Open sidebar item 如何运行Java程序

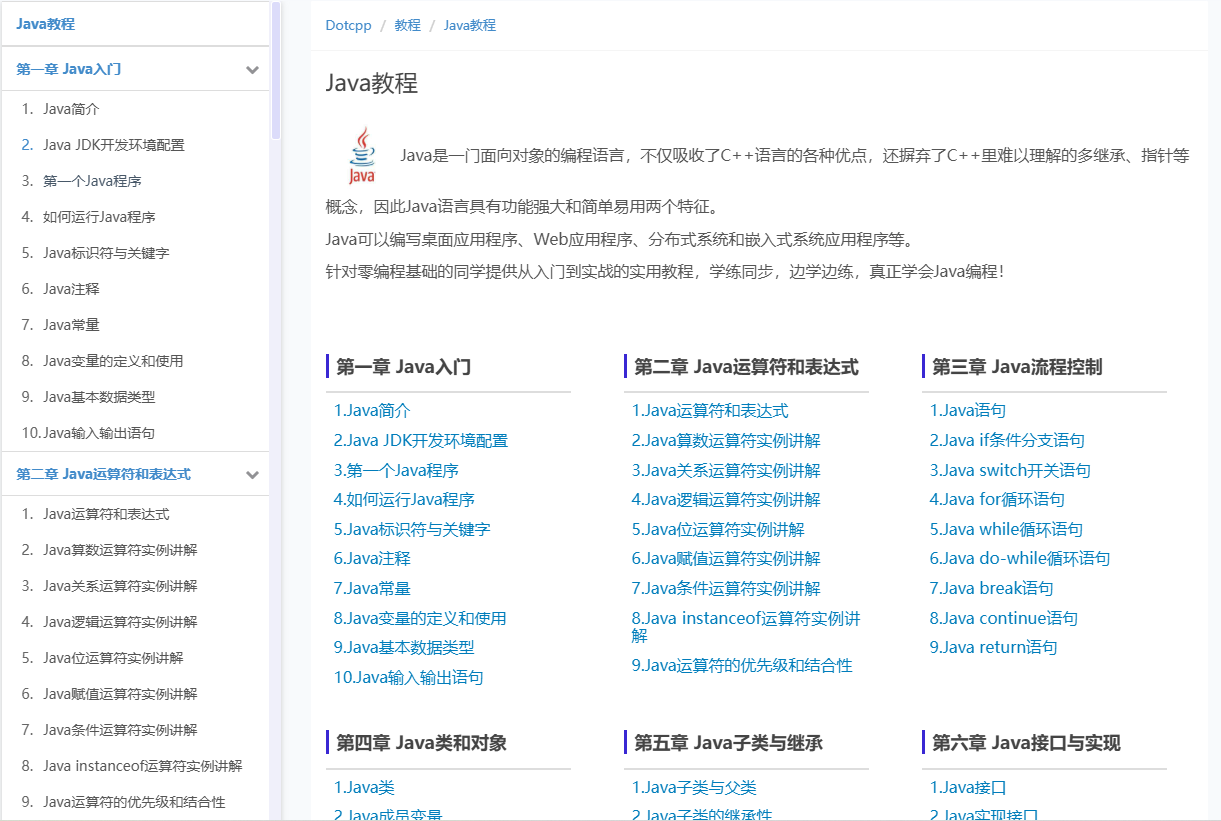pyautogui.click(x=99, y=217)
